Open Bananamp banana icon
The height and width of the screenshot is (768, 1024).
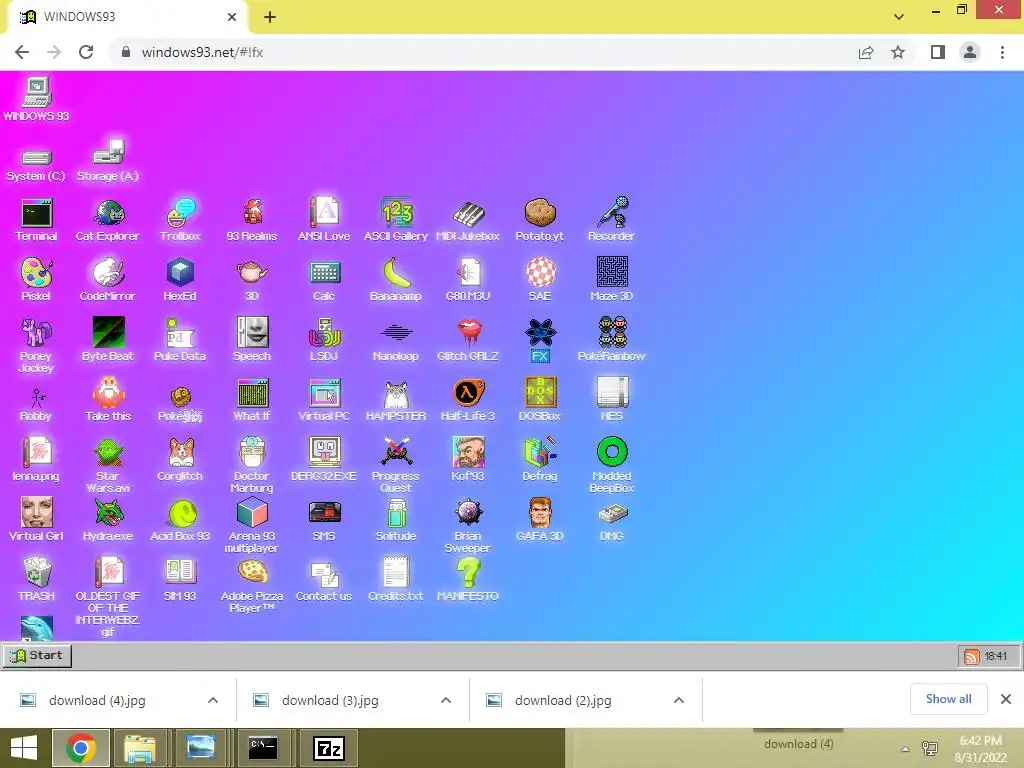point(396,280)
